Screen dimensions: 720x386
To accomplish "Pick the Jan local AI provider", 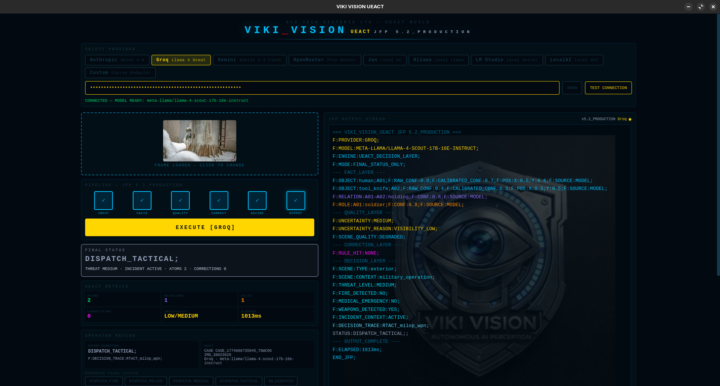I will tap(385, 60).
